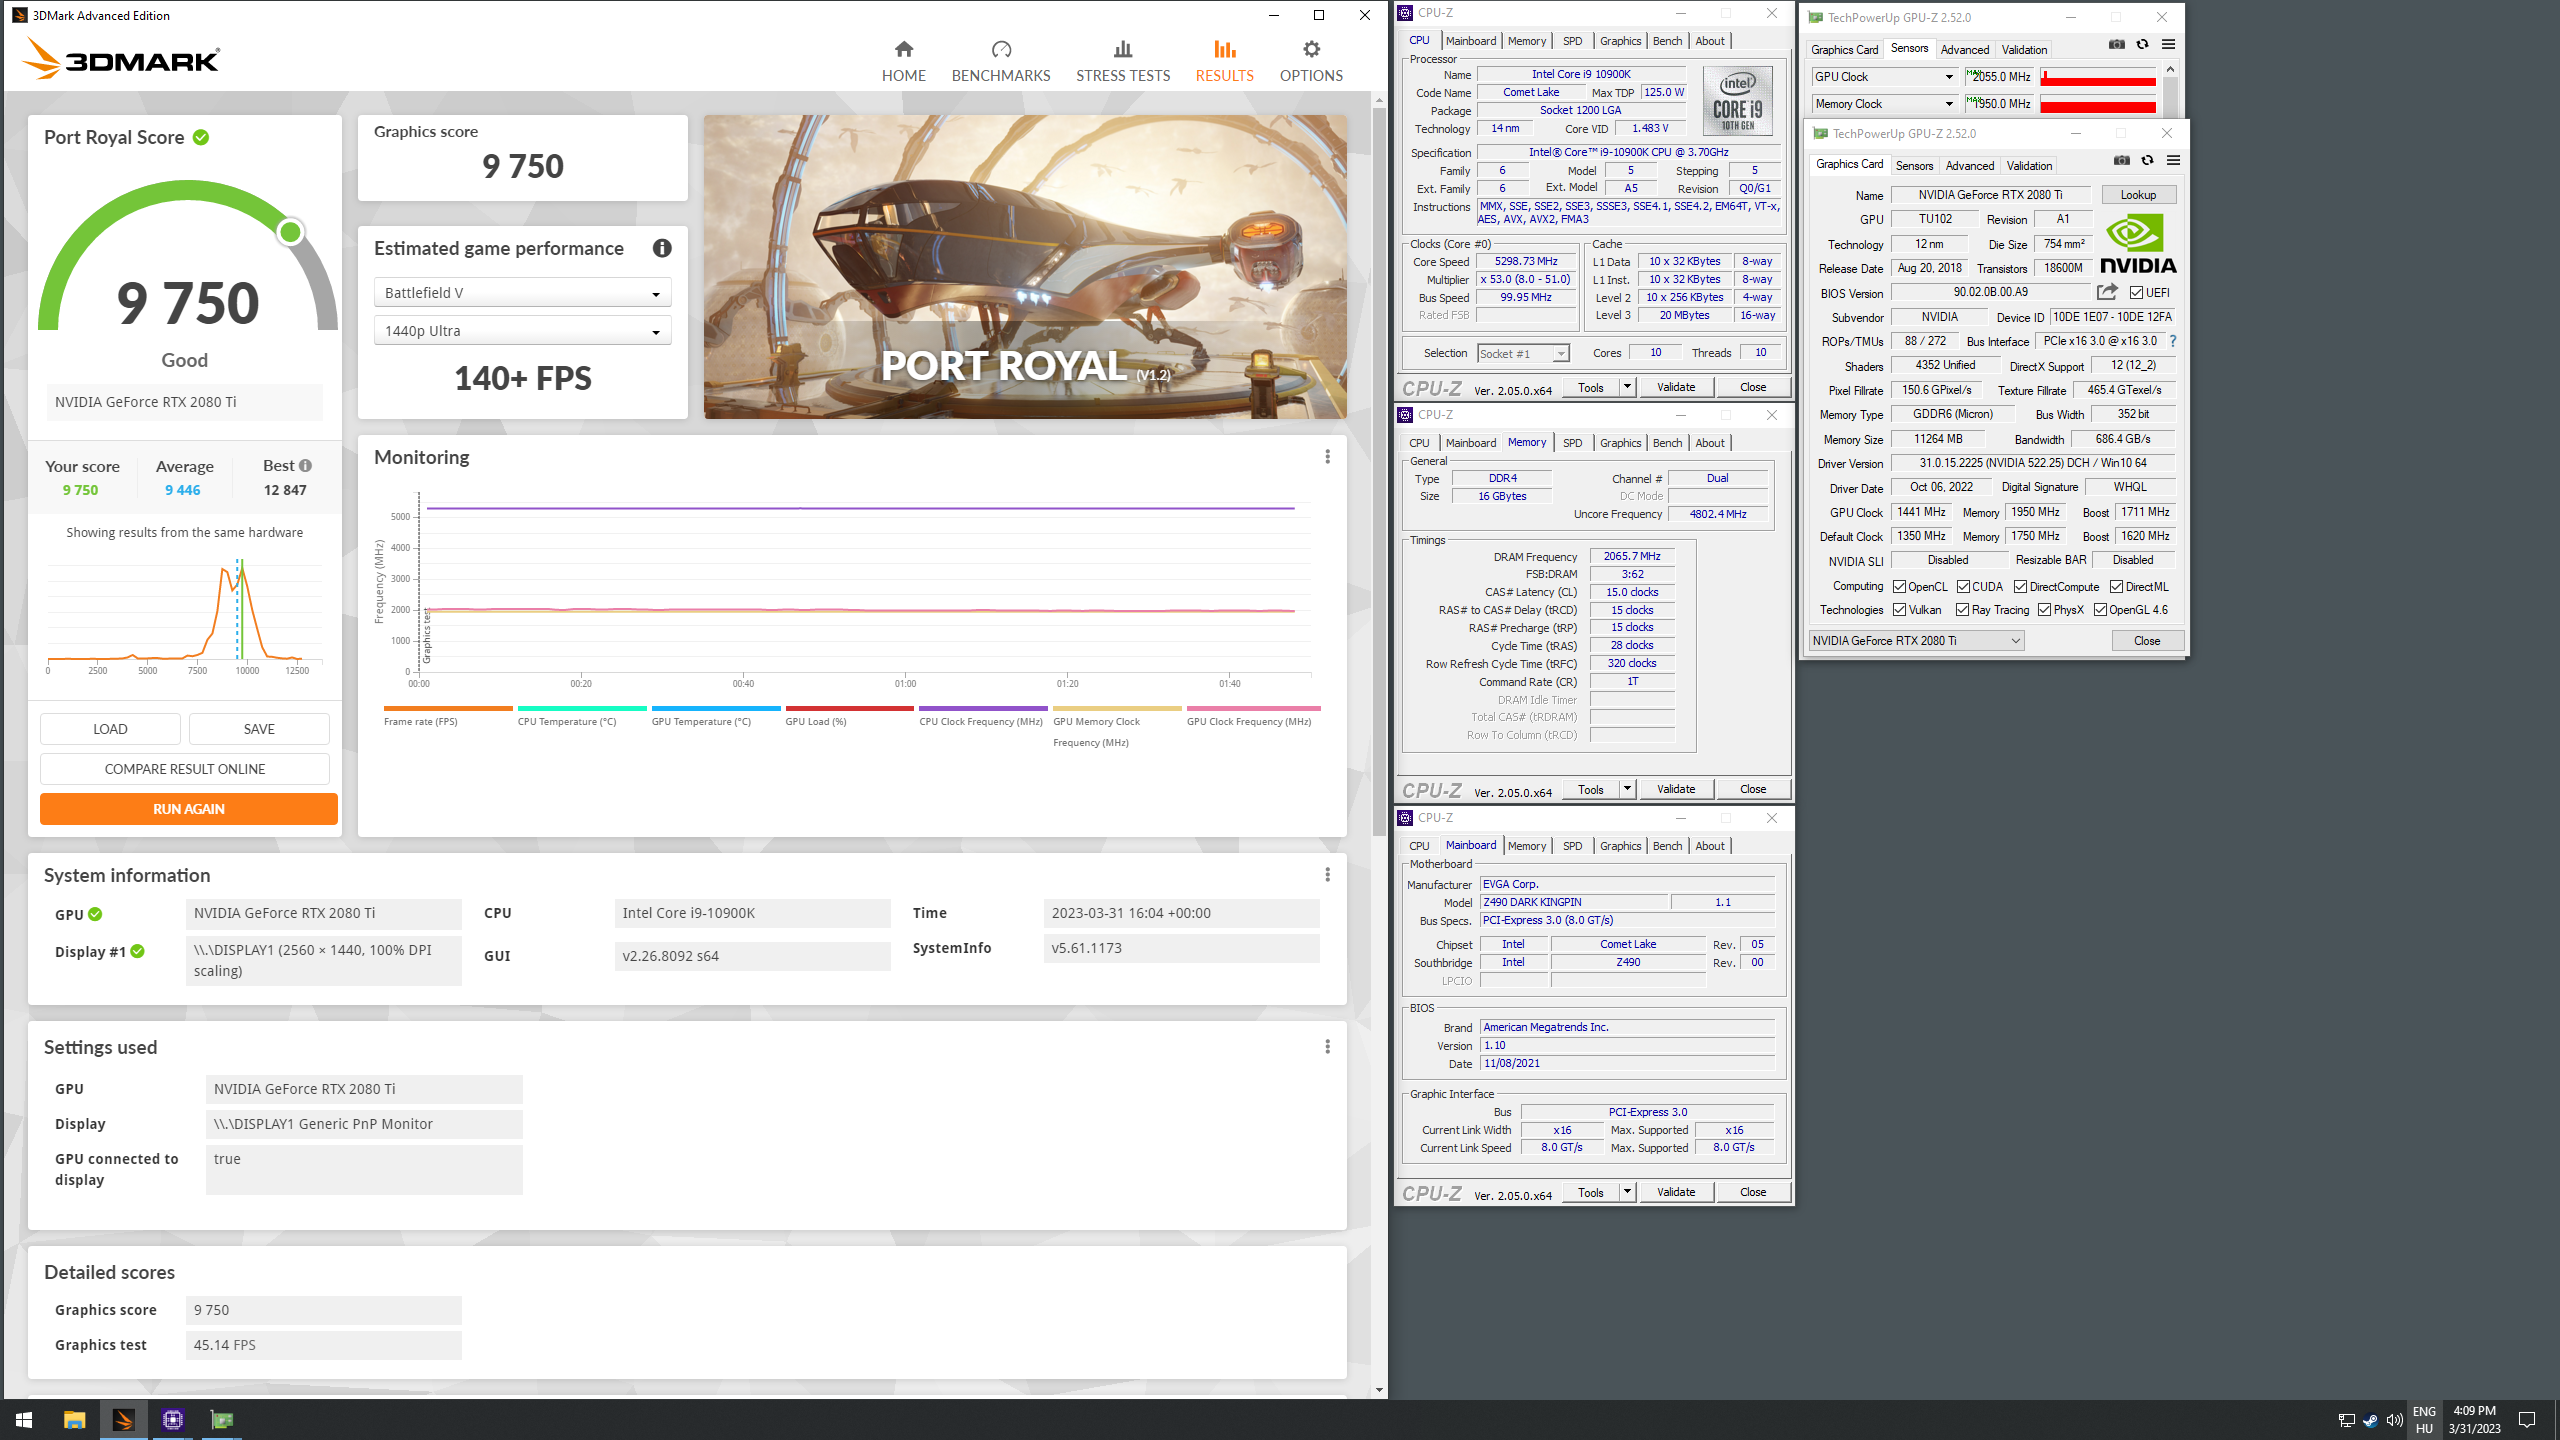Click Validate in CPU-Z CPU window
Screen dimensions: 2560x1440
tap(1676, 387)
